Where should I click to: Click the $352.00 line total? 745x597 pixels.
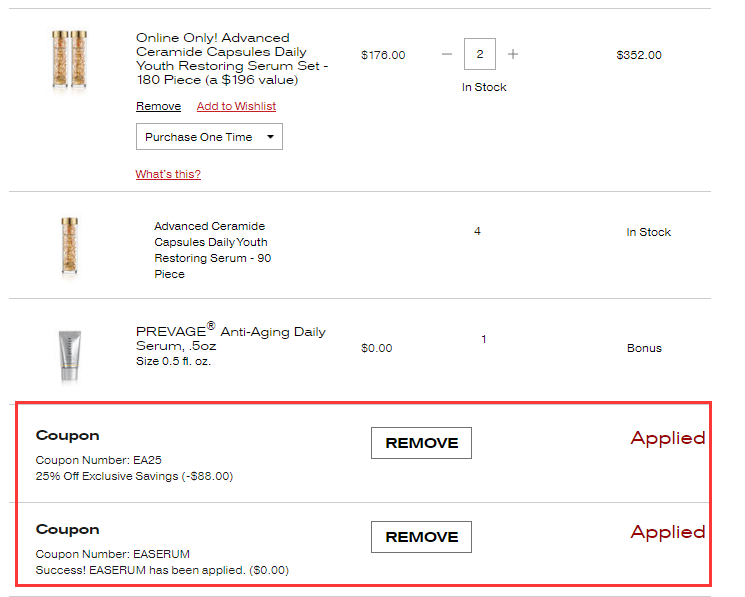click(639, 55)
